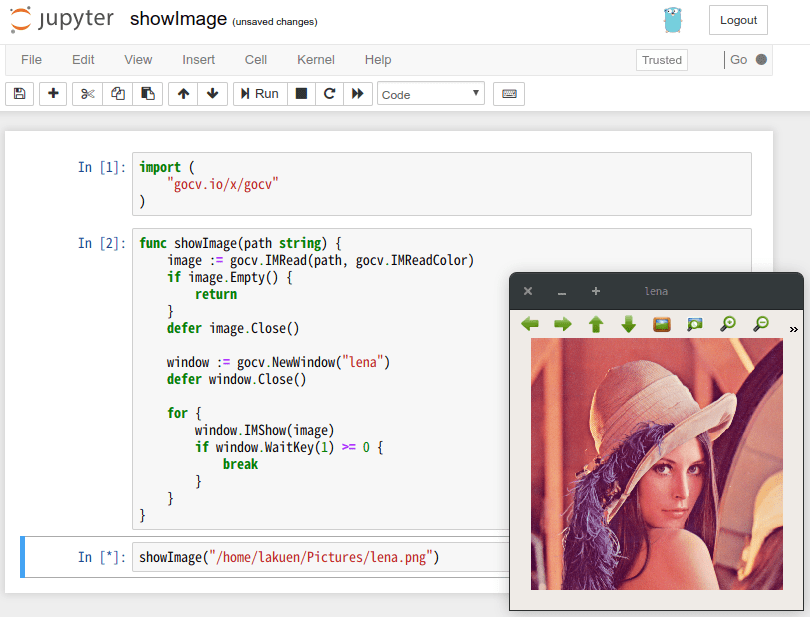Image resolution: width=810 pixels, height=617 pixels.
Task: Click right arrow in the lena window toolbar
Action: (563, 324)
